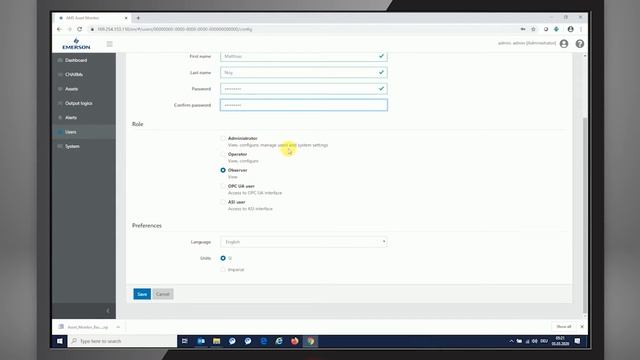Click the Confirm password field
640x360 pixels.
tap(304, 105)
